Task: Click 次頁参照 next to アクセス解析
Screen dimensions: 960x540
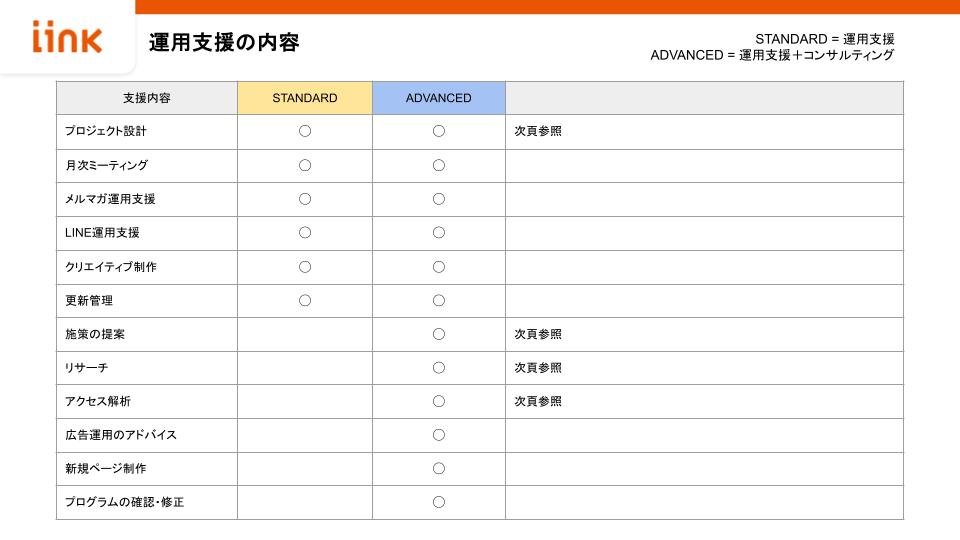Action: tap(538, 402)
